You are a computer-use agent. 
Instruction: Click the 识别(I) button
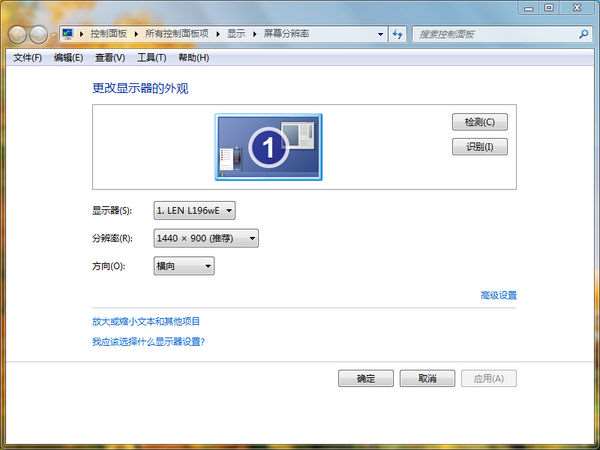480,147
